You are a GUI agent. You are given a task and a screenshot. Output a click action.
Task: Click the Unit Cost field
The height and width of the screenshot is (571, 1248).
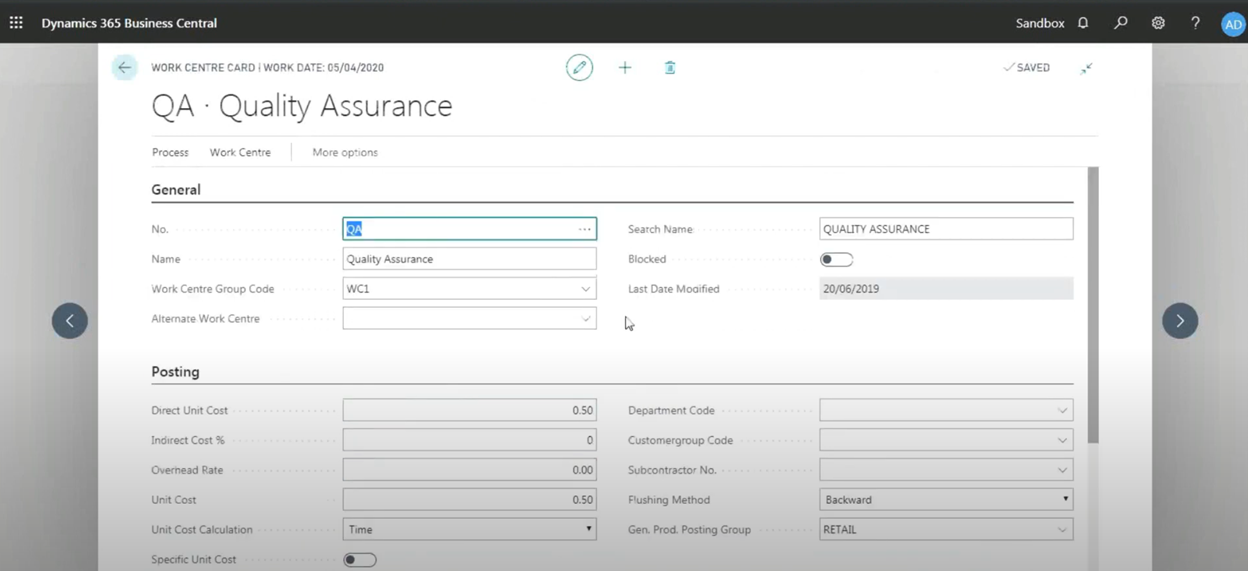click(469, 499)
